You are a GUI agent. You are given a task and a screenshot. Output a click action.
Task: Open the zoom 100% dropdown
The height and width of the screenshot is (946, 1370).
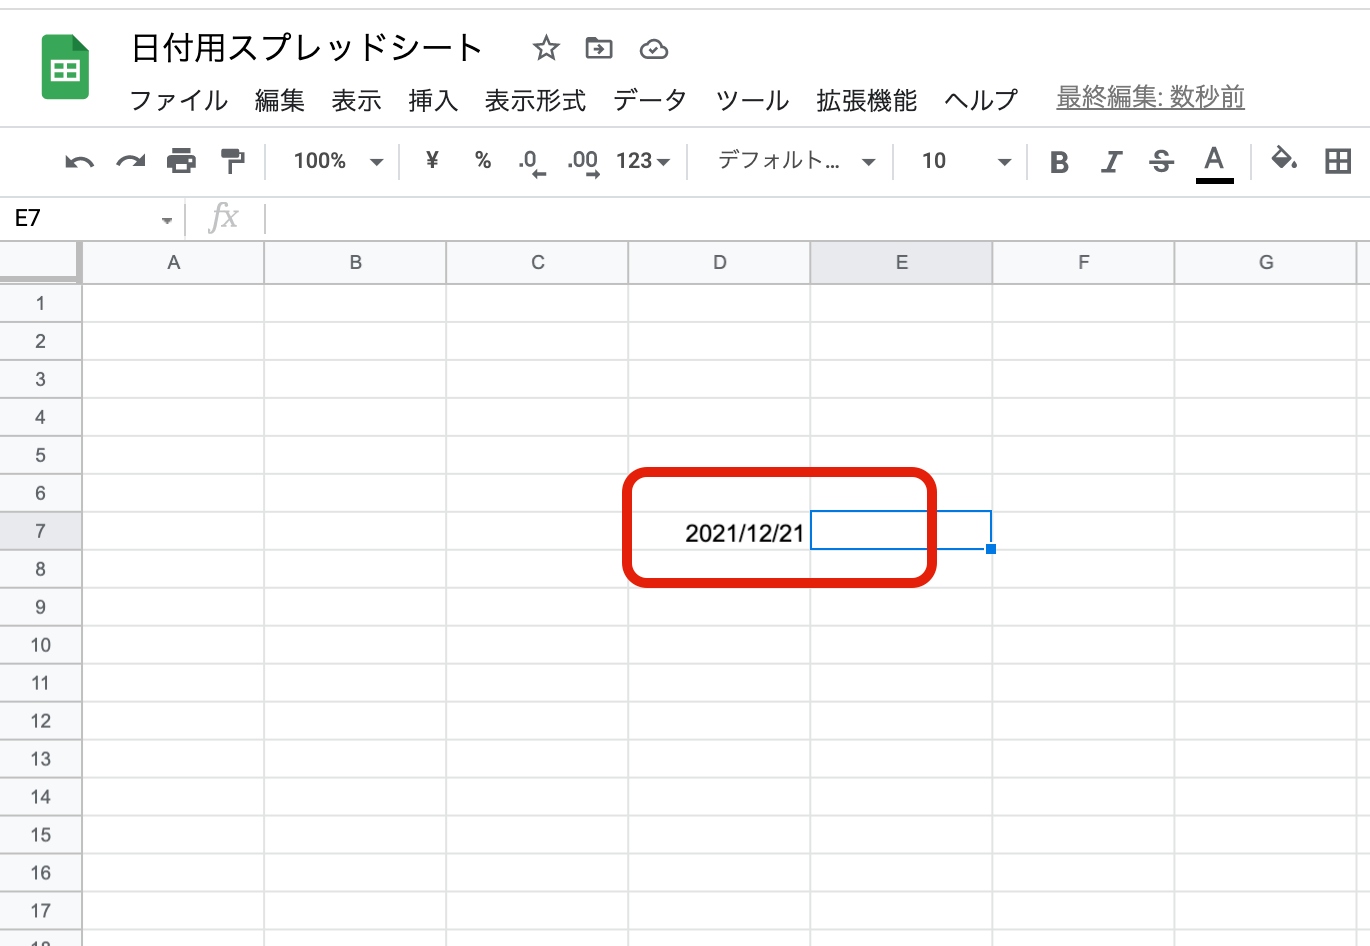pyautogui.click(x=338, y=161)
